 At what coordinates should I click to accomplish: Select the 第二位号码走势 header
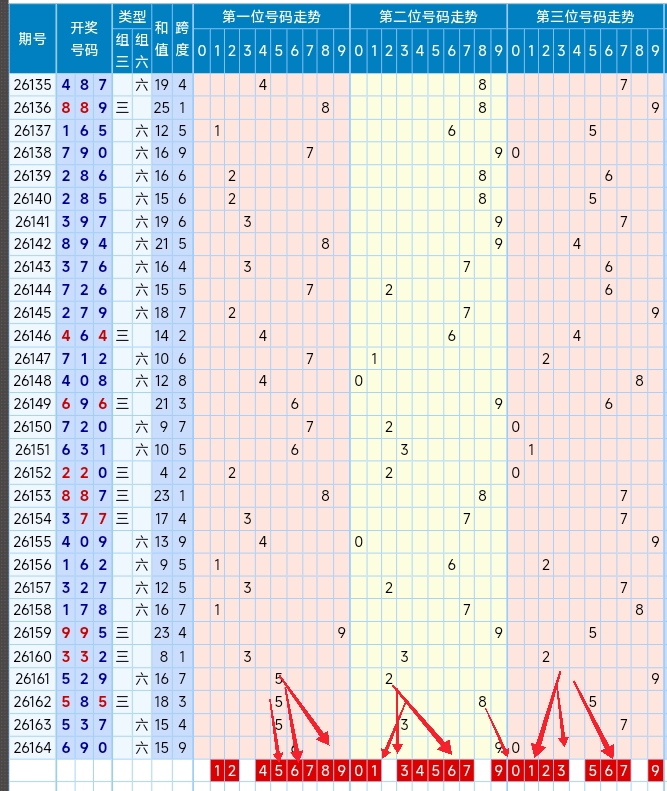point(428,17)
